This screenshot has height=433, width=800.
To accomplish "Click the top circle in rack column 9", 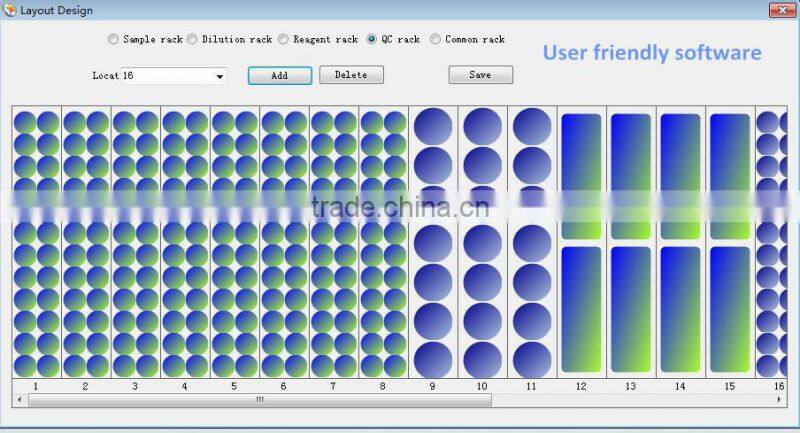I will (x=433, y=126).
